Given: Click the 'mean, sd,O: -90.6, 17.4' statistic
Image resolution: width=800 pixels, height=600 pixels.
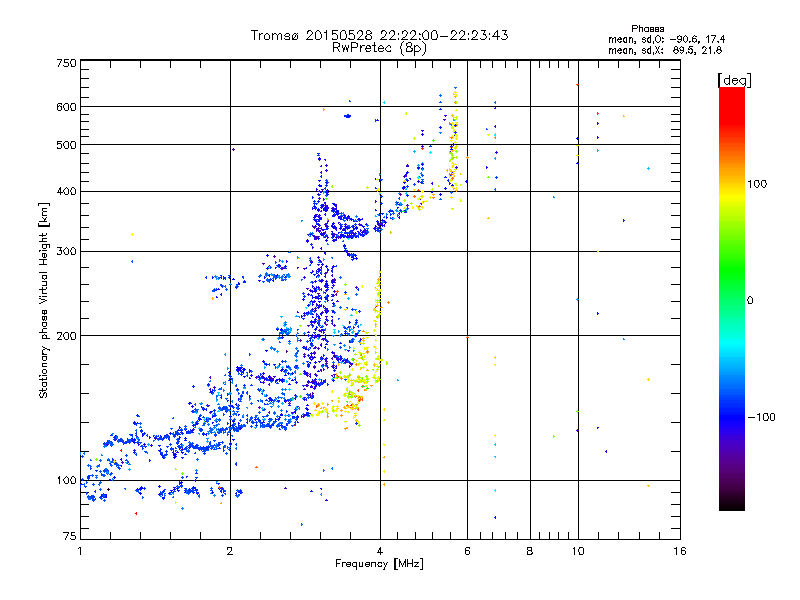Looking at the screenshot, I should [666, 39].
